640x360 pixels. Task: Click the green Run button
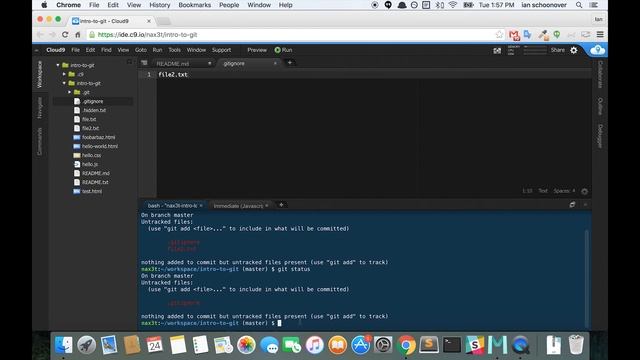(283, 50)
